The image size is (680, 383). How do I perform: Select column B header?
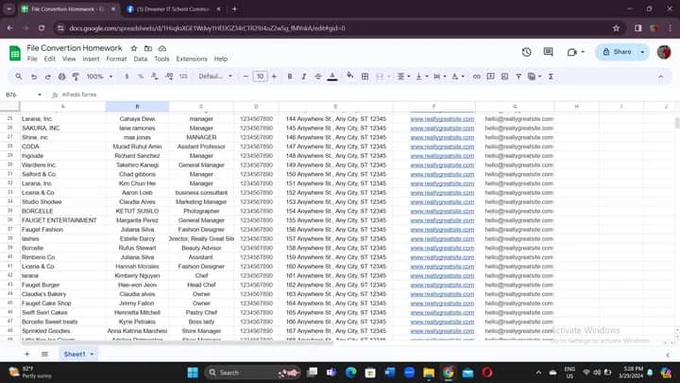click(137, 106)
